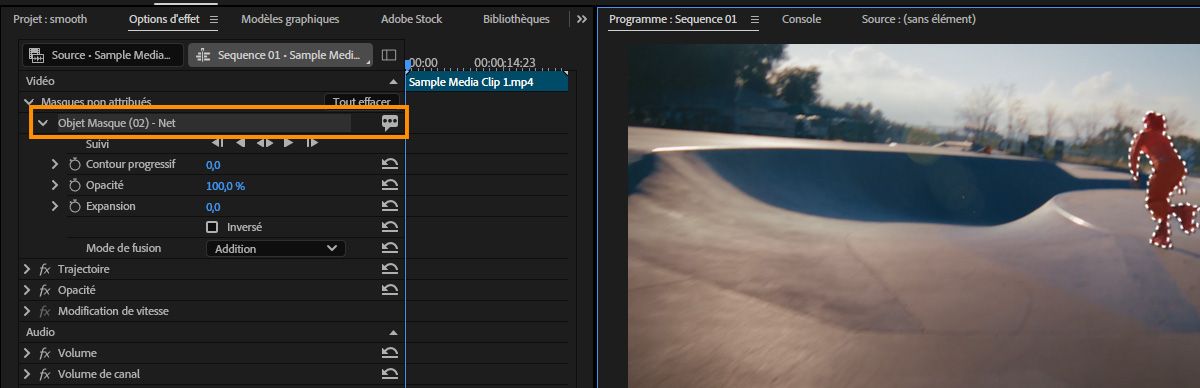Select Objet Masque (02) - Net label
The width and height of the screenshot is (1200, 388).
point(117,123)
